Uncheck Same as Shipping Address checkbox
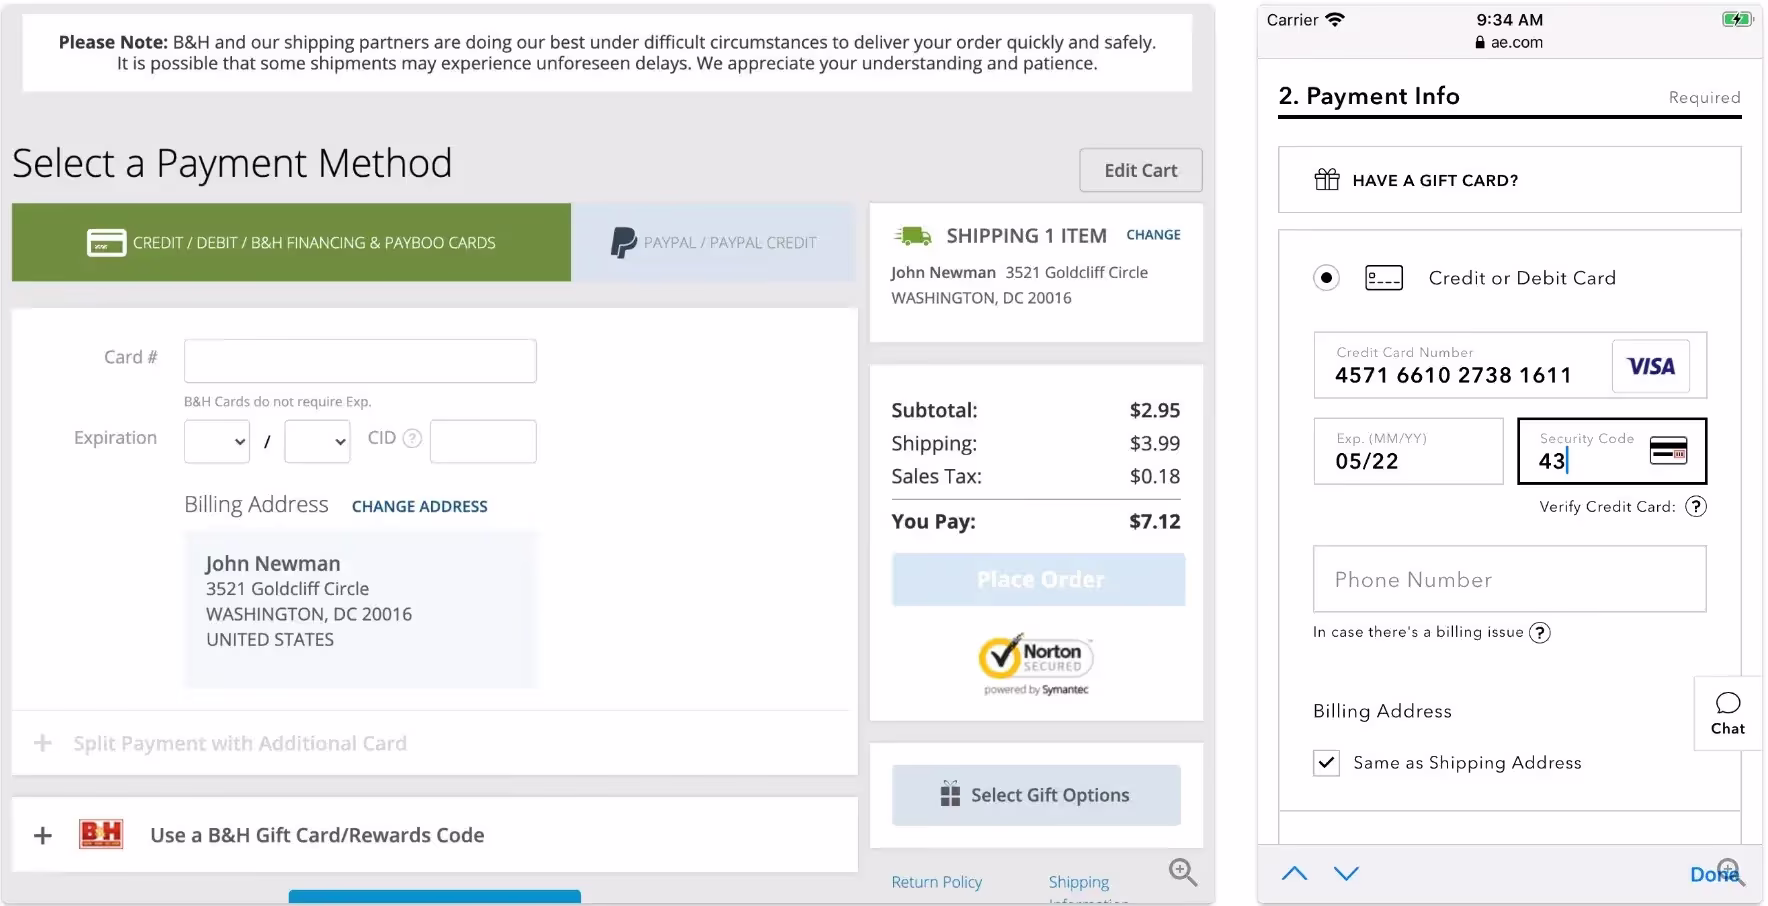Image resolution: width=1768 pixels, height=906 pixels. pyautogui.click(x=1326, y=763)
